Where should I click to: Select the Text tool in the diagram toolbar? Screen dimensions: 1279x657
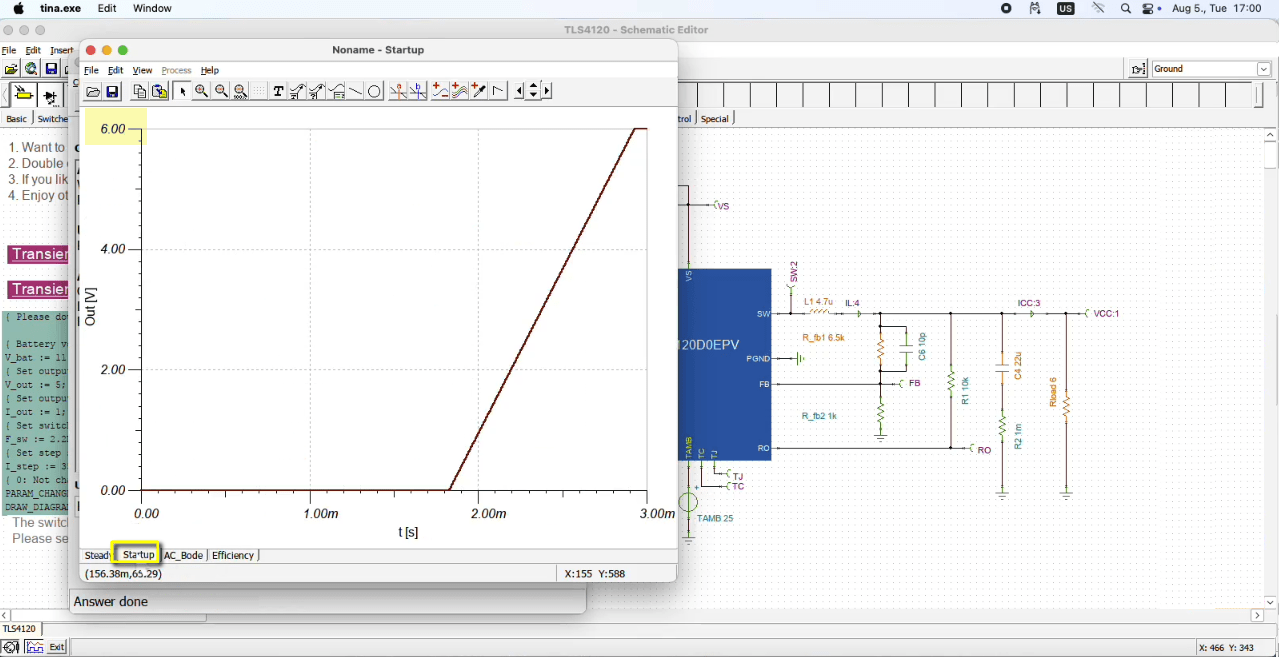pos(277,91)
